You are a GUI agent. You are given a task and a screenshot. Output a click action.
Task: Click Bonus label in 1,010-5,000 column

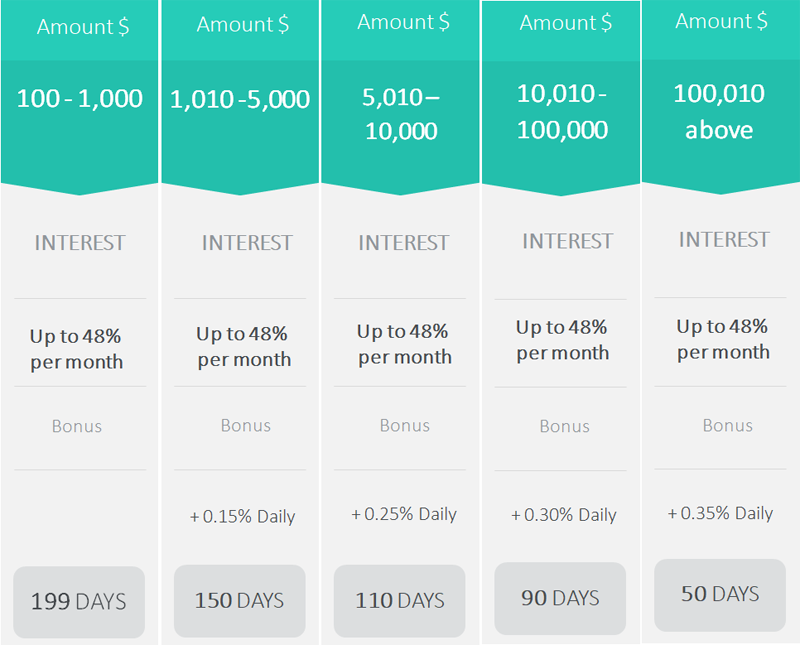tap(246, 426)
